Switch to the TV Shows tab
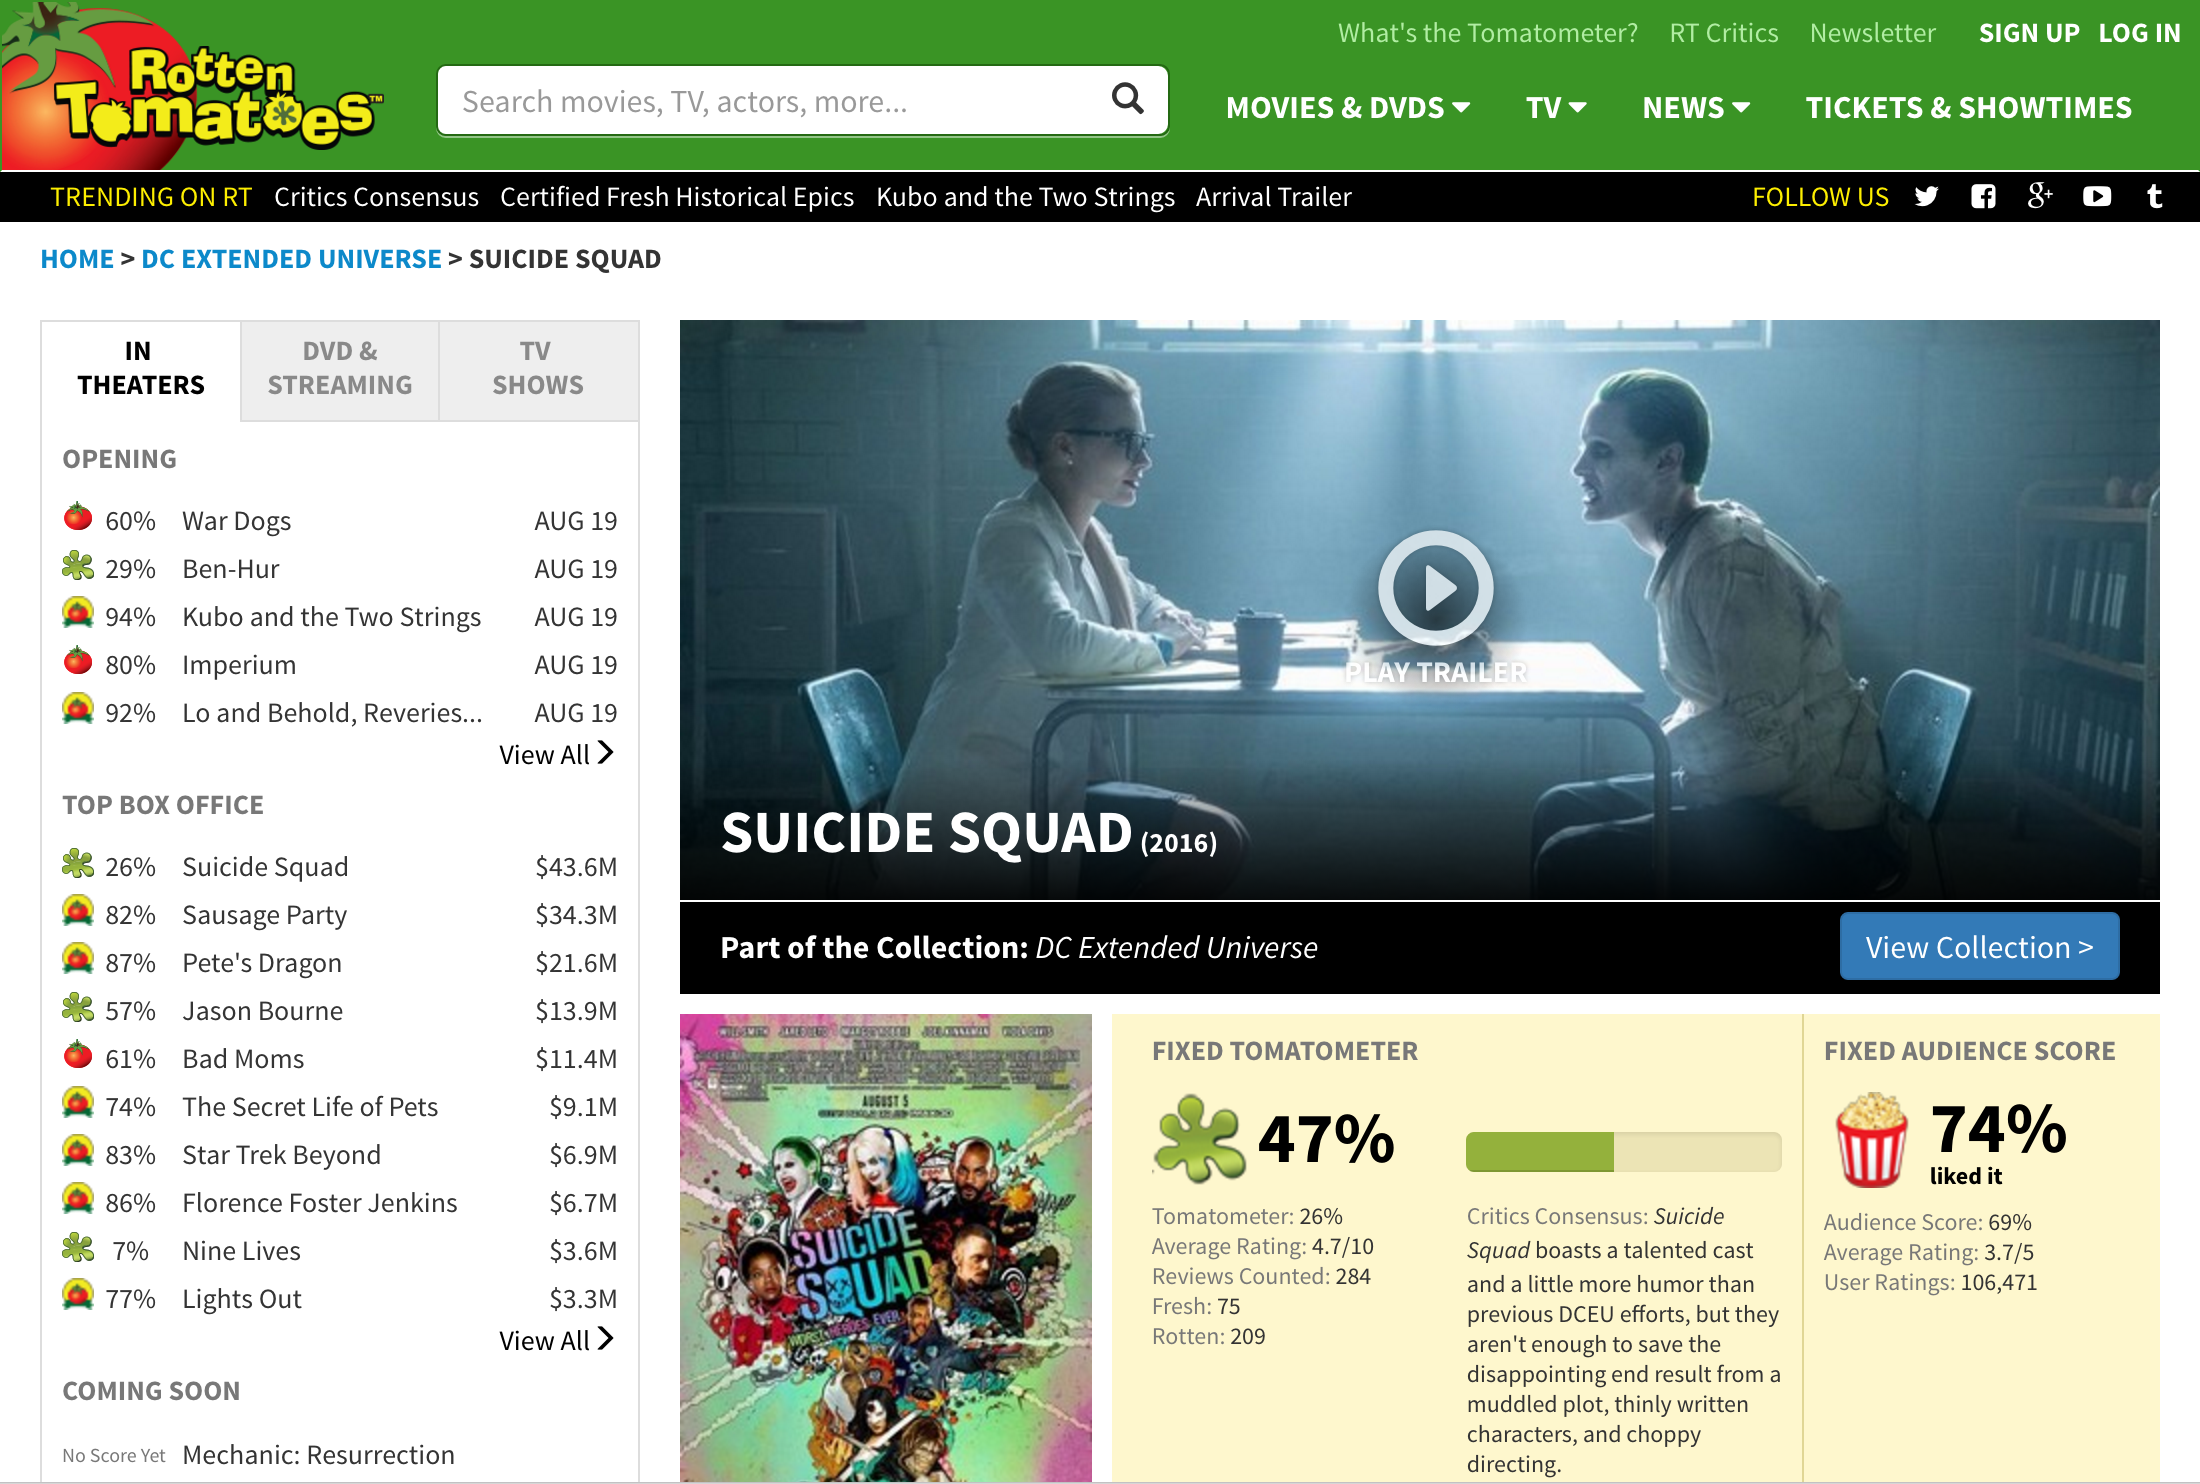 [x=538, y=368]
